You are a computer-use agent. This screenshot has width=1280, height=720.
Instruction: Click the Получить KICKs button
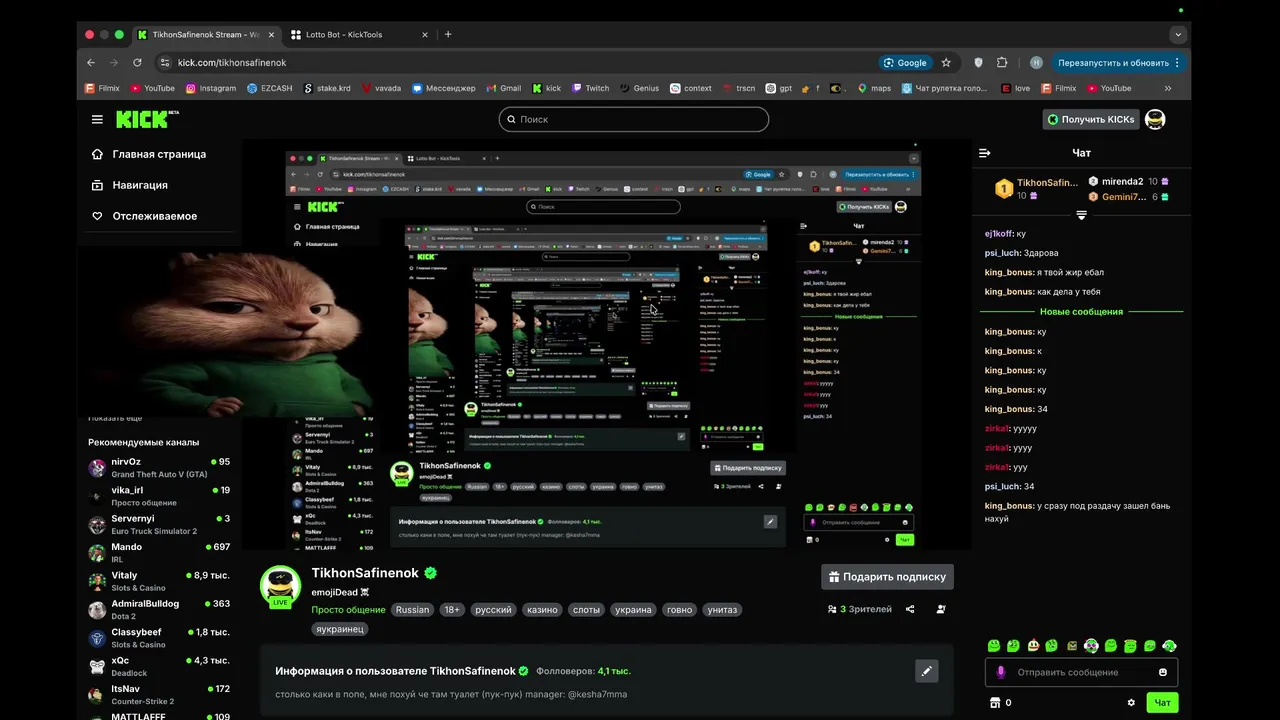point(1090,119)
